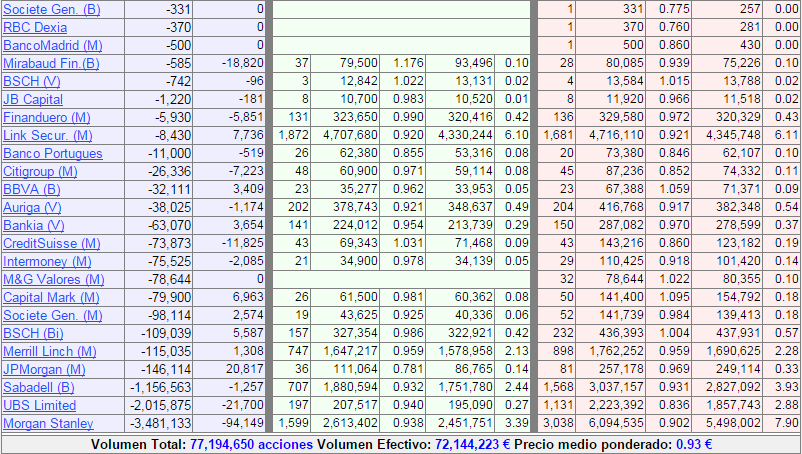802x454 pixels.
Task: Open the CreditSuisse (M) link
Action: click(x=52, y=244)
